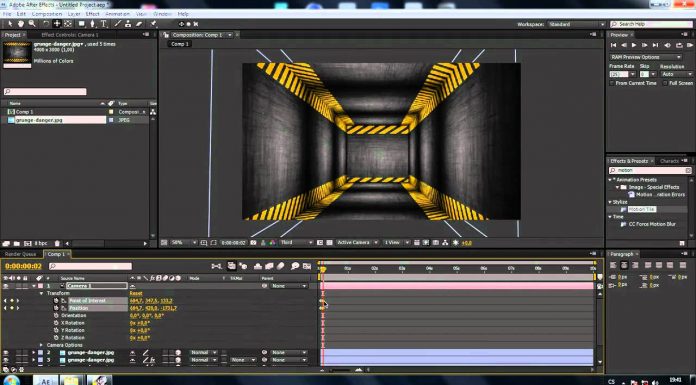Screen dimensions: 696x385
Task: Select the Brush tool
Action: (x=118, y=24)
